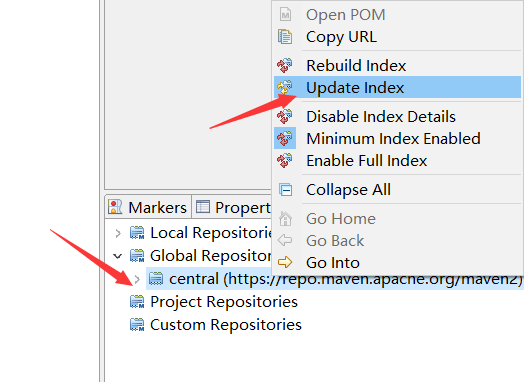Image resolution: width=524 pixels, height=382 pixels.
Task: Select Rebuild Index menu entry
Action: click(x=397, y=65)
